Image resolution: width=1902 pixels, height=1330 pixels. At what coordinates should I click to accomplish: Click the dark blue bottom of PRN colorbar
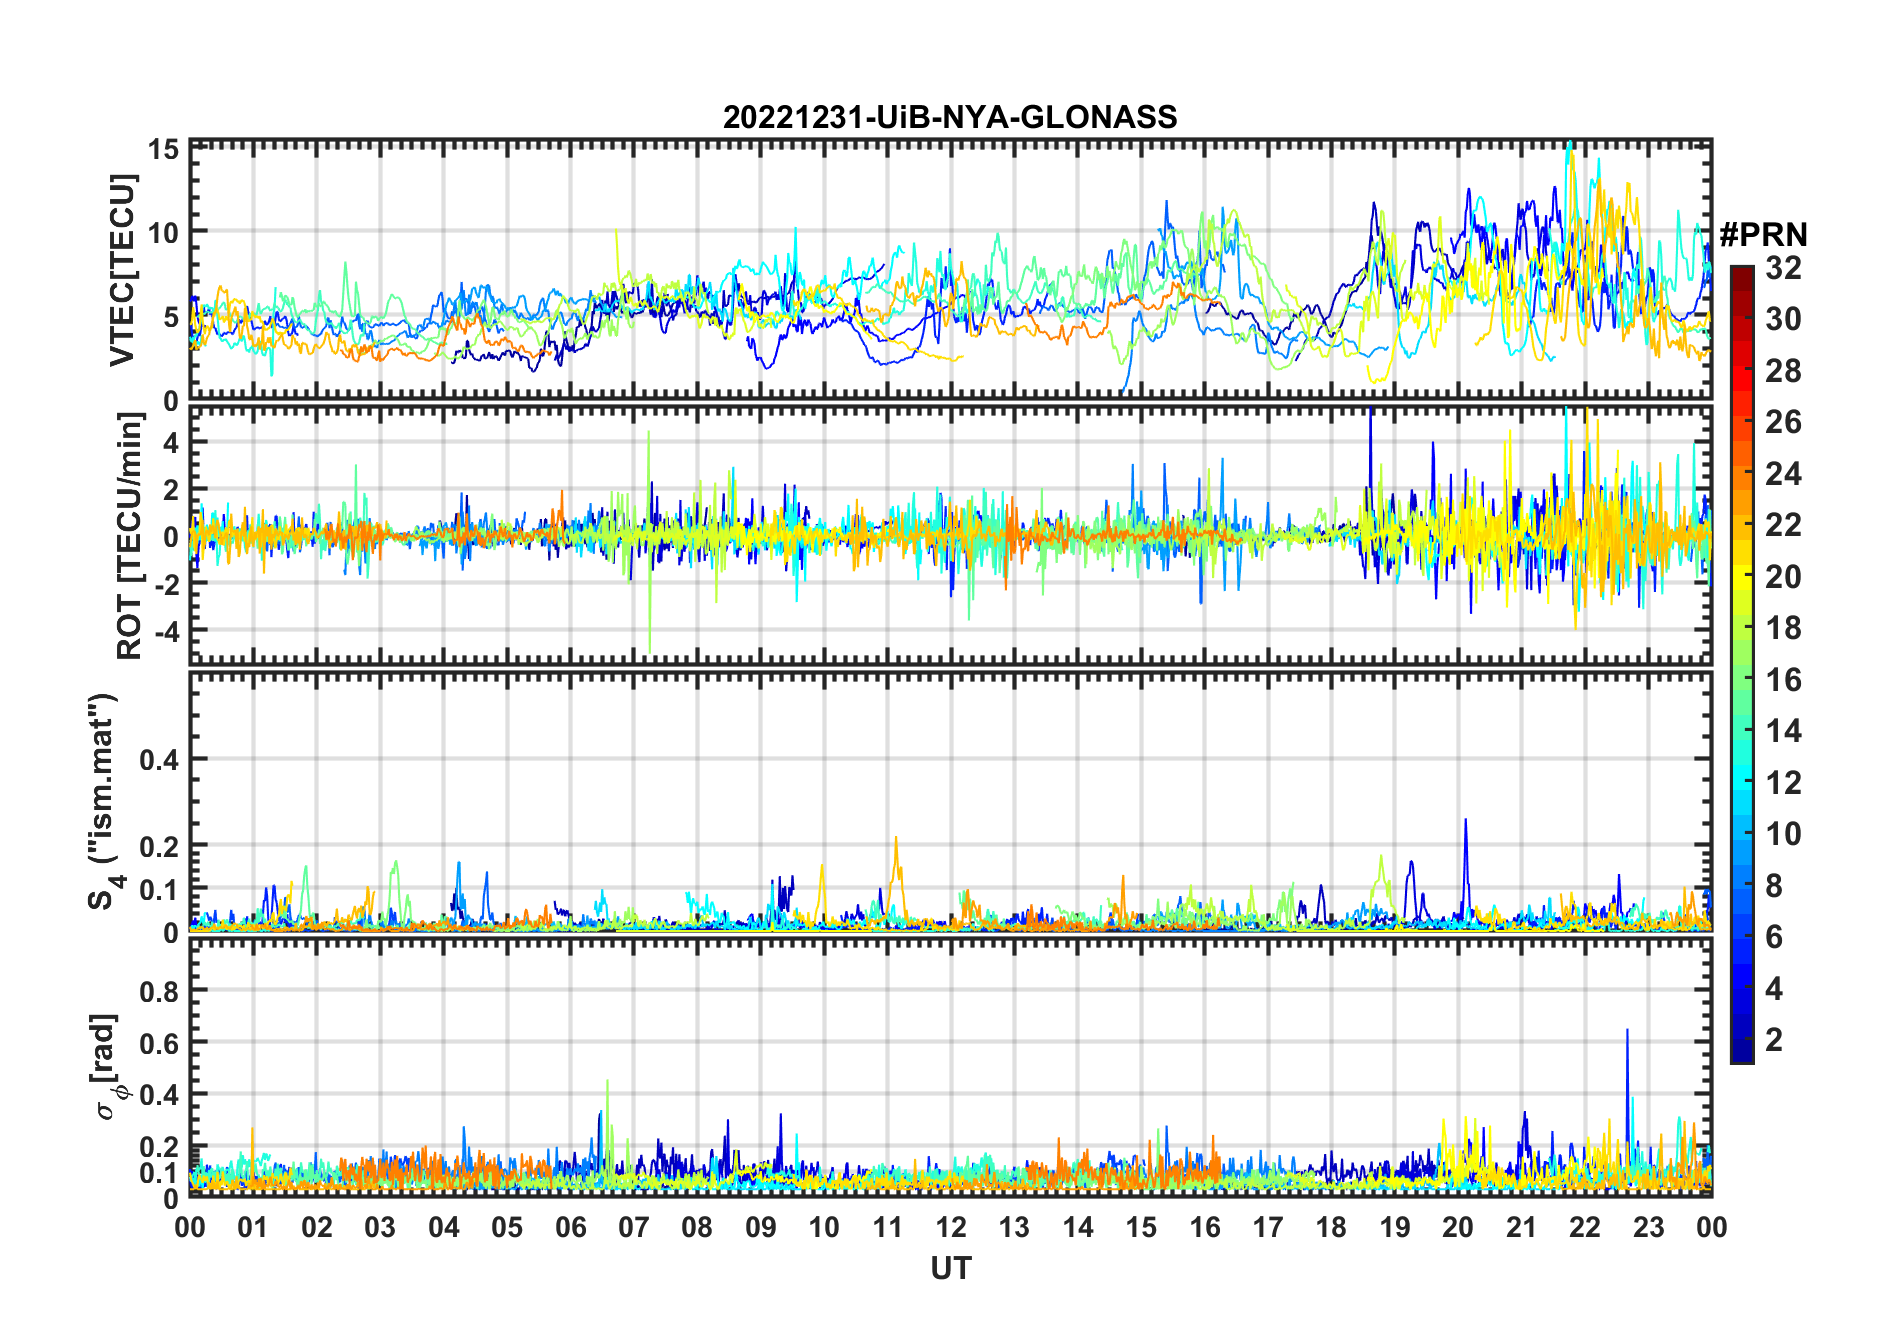[1741, 1050]
